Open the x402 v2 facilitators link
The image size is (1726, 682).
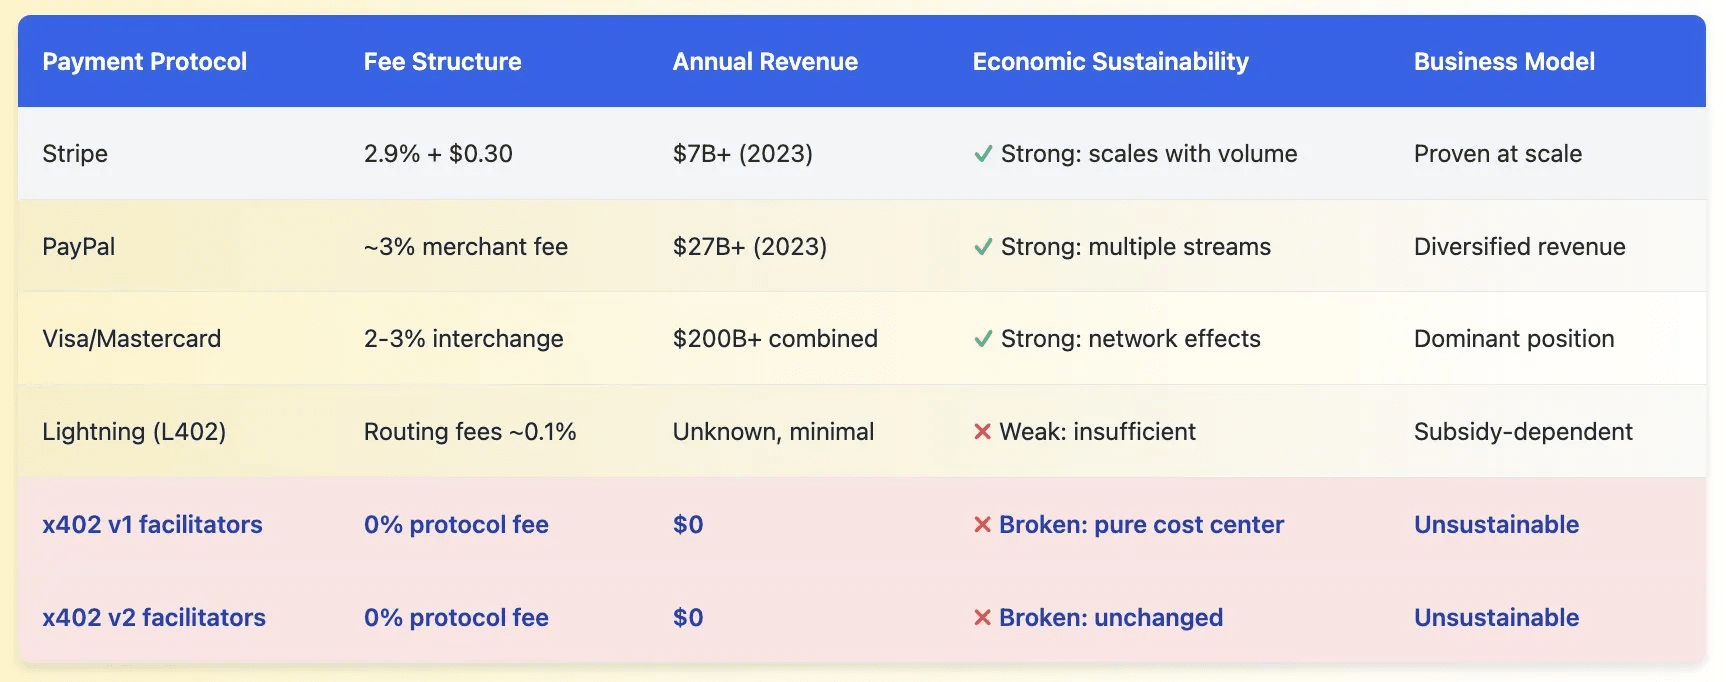click(x=154, y=618)
